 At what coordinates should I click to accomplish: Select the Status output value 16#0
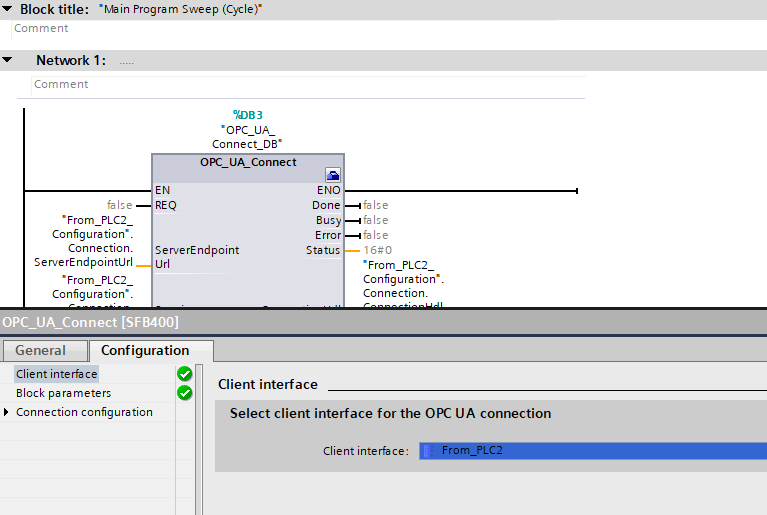point(377,250)
